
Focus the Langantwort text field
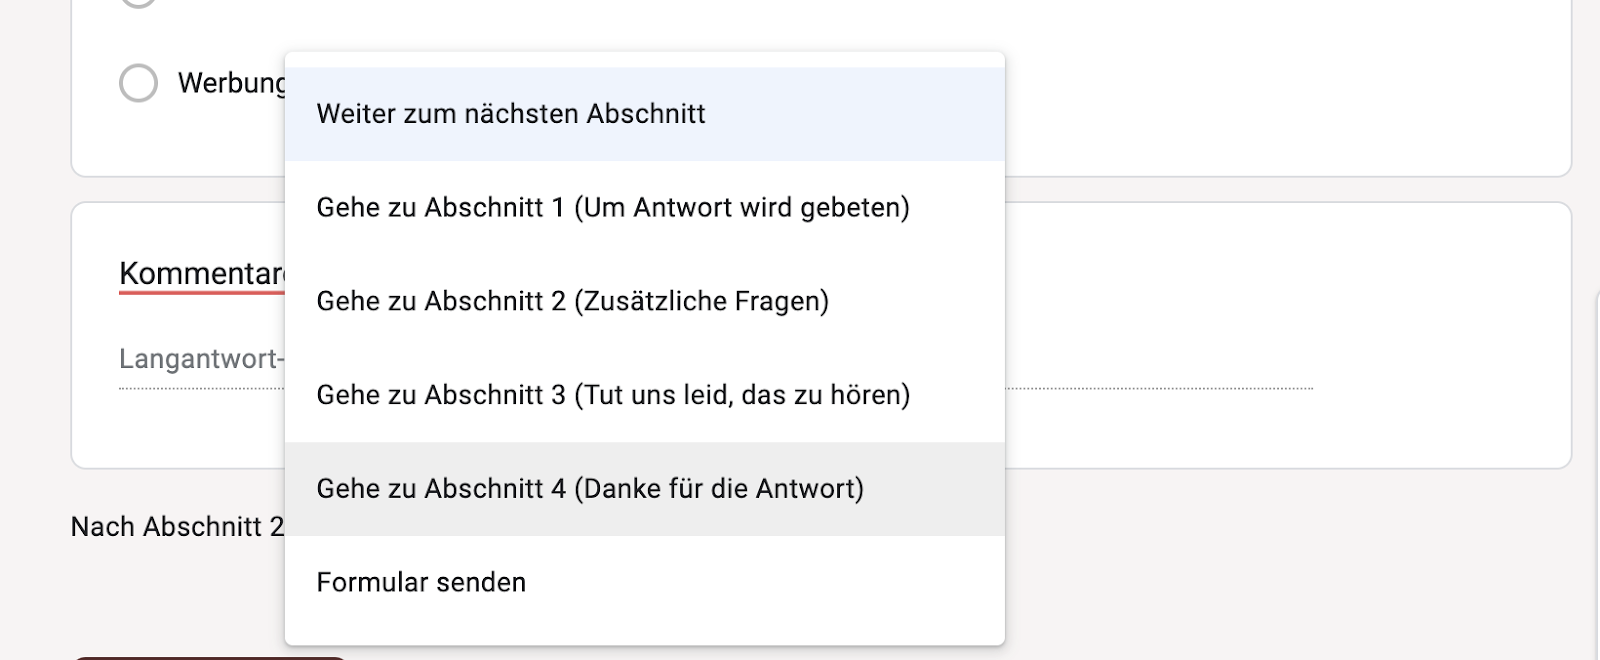[200, 359]
